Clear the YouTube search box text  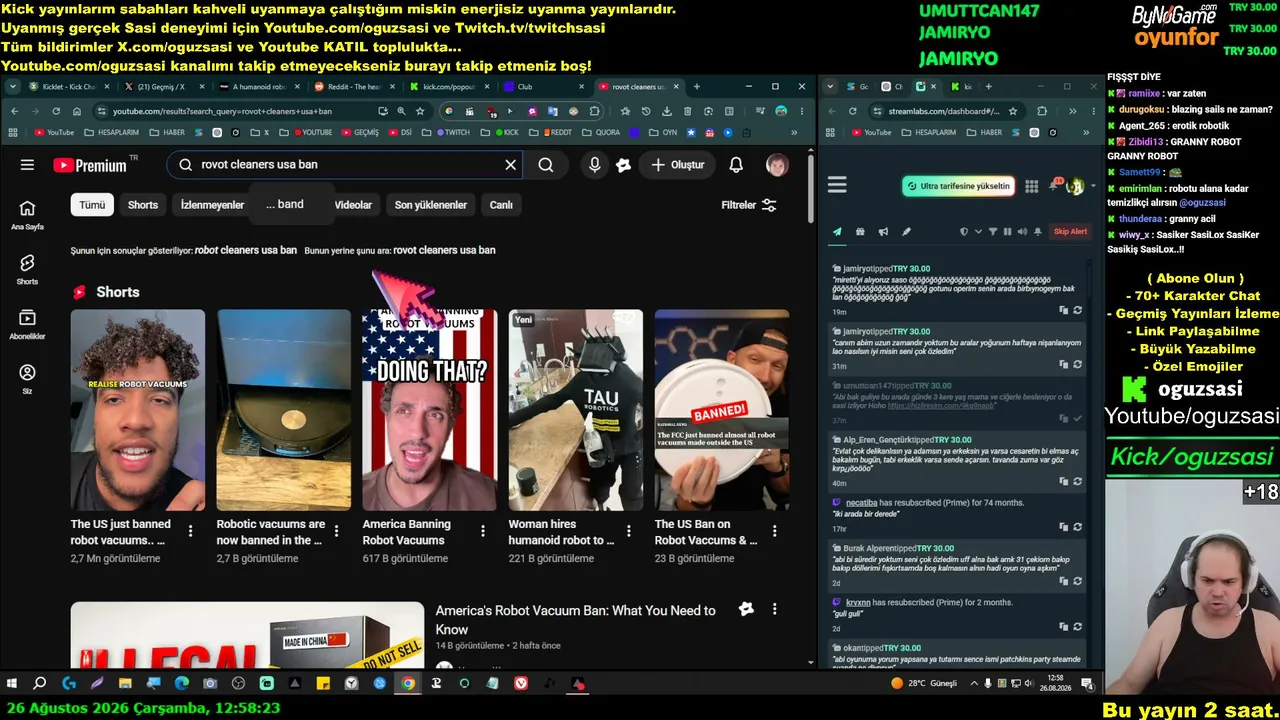tap(510, 165)
